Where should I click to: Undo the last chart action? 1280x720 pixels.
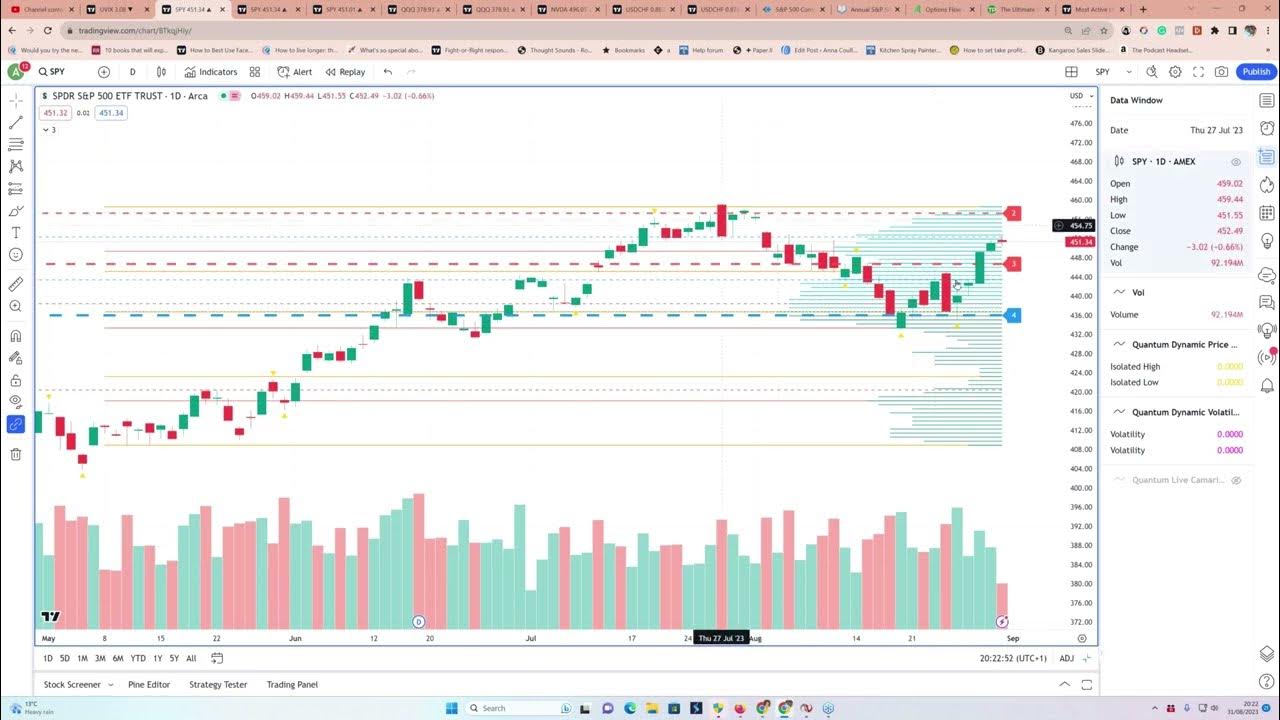click(388, 72)
